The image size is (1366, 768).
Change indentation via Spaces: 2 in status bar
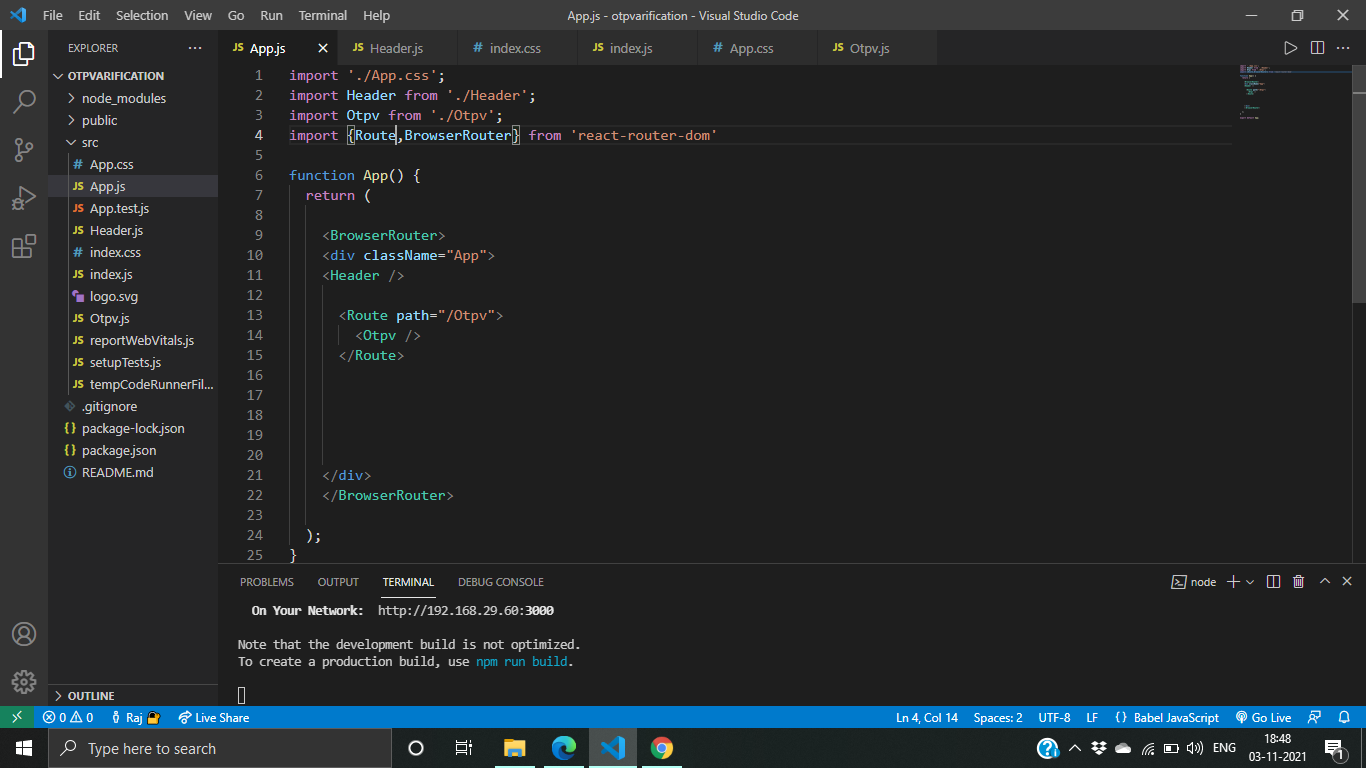998,717
